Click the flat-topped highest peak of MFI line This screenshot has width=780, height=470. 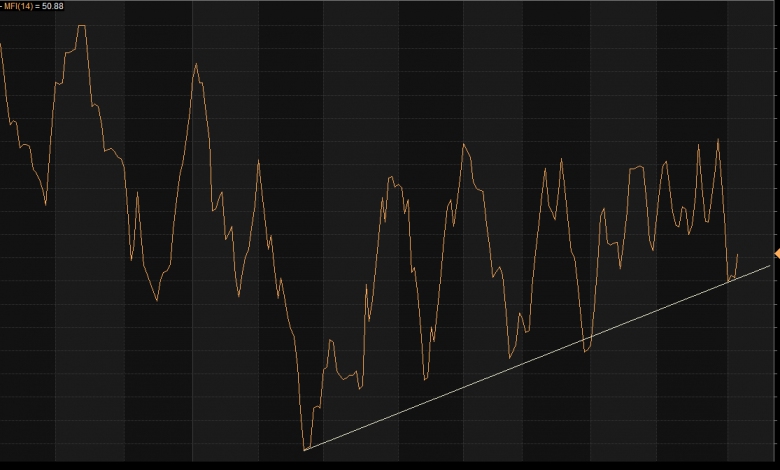pyautogui.click(x=81, y=26)
